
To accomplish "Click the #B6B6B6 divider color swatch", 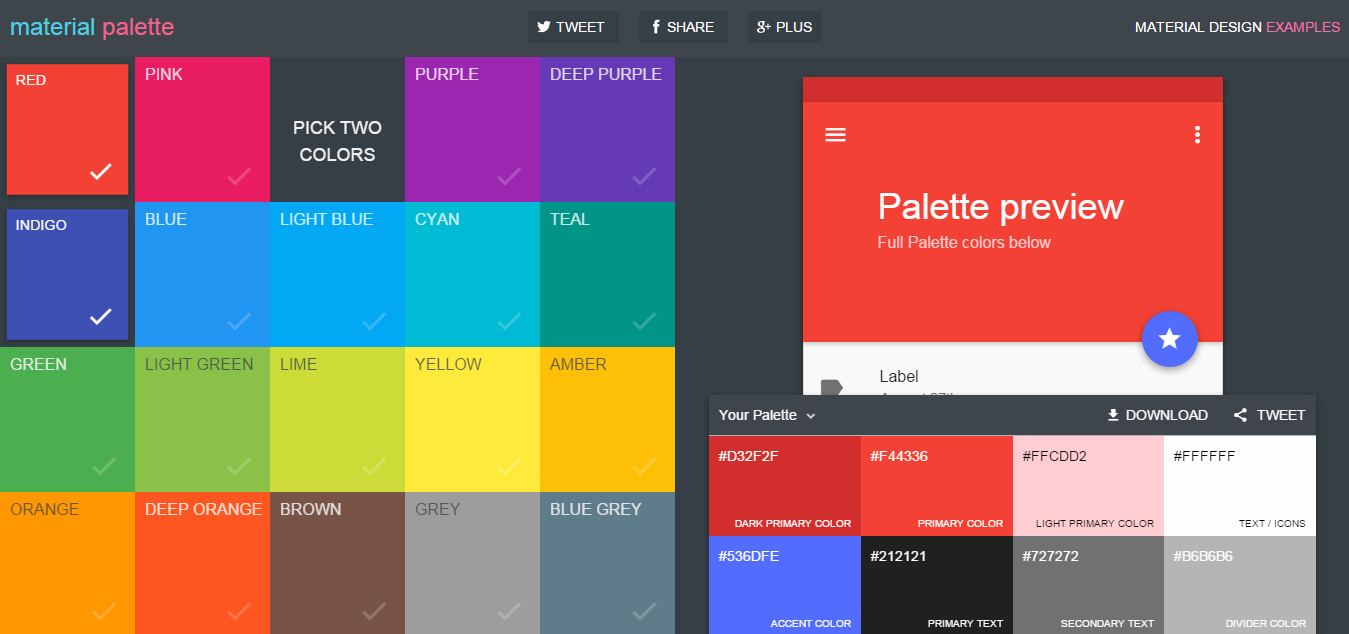I will tap(1240, 585).
